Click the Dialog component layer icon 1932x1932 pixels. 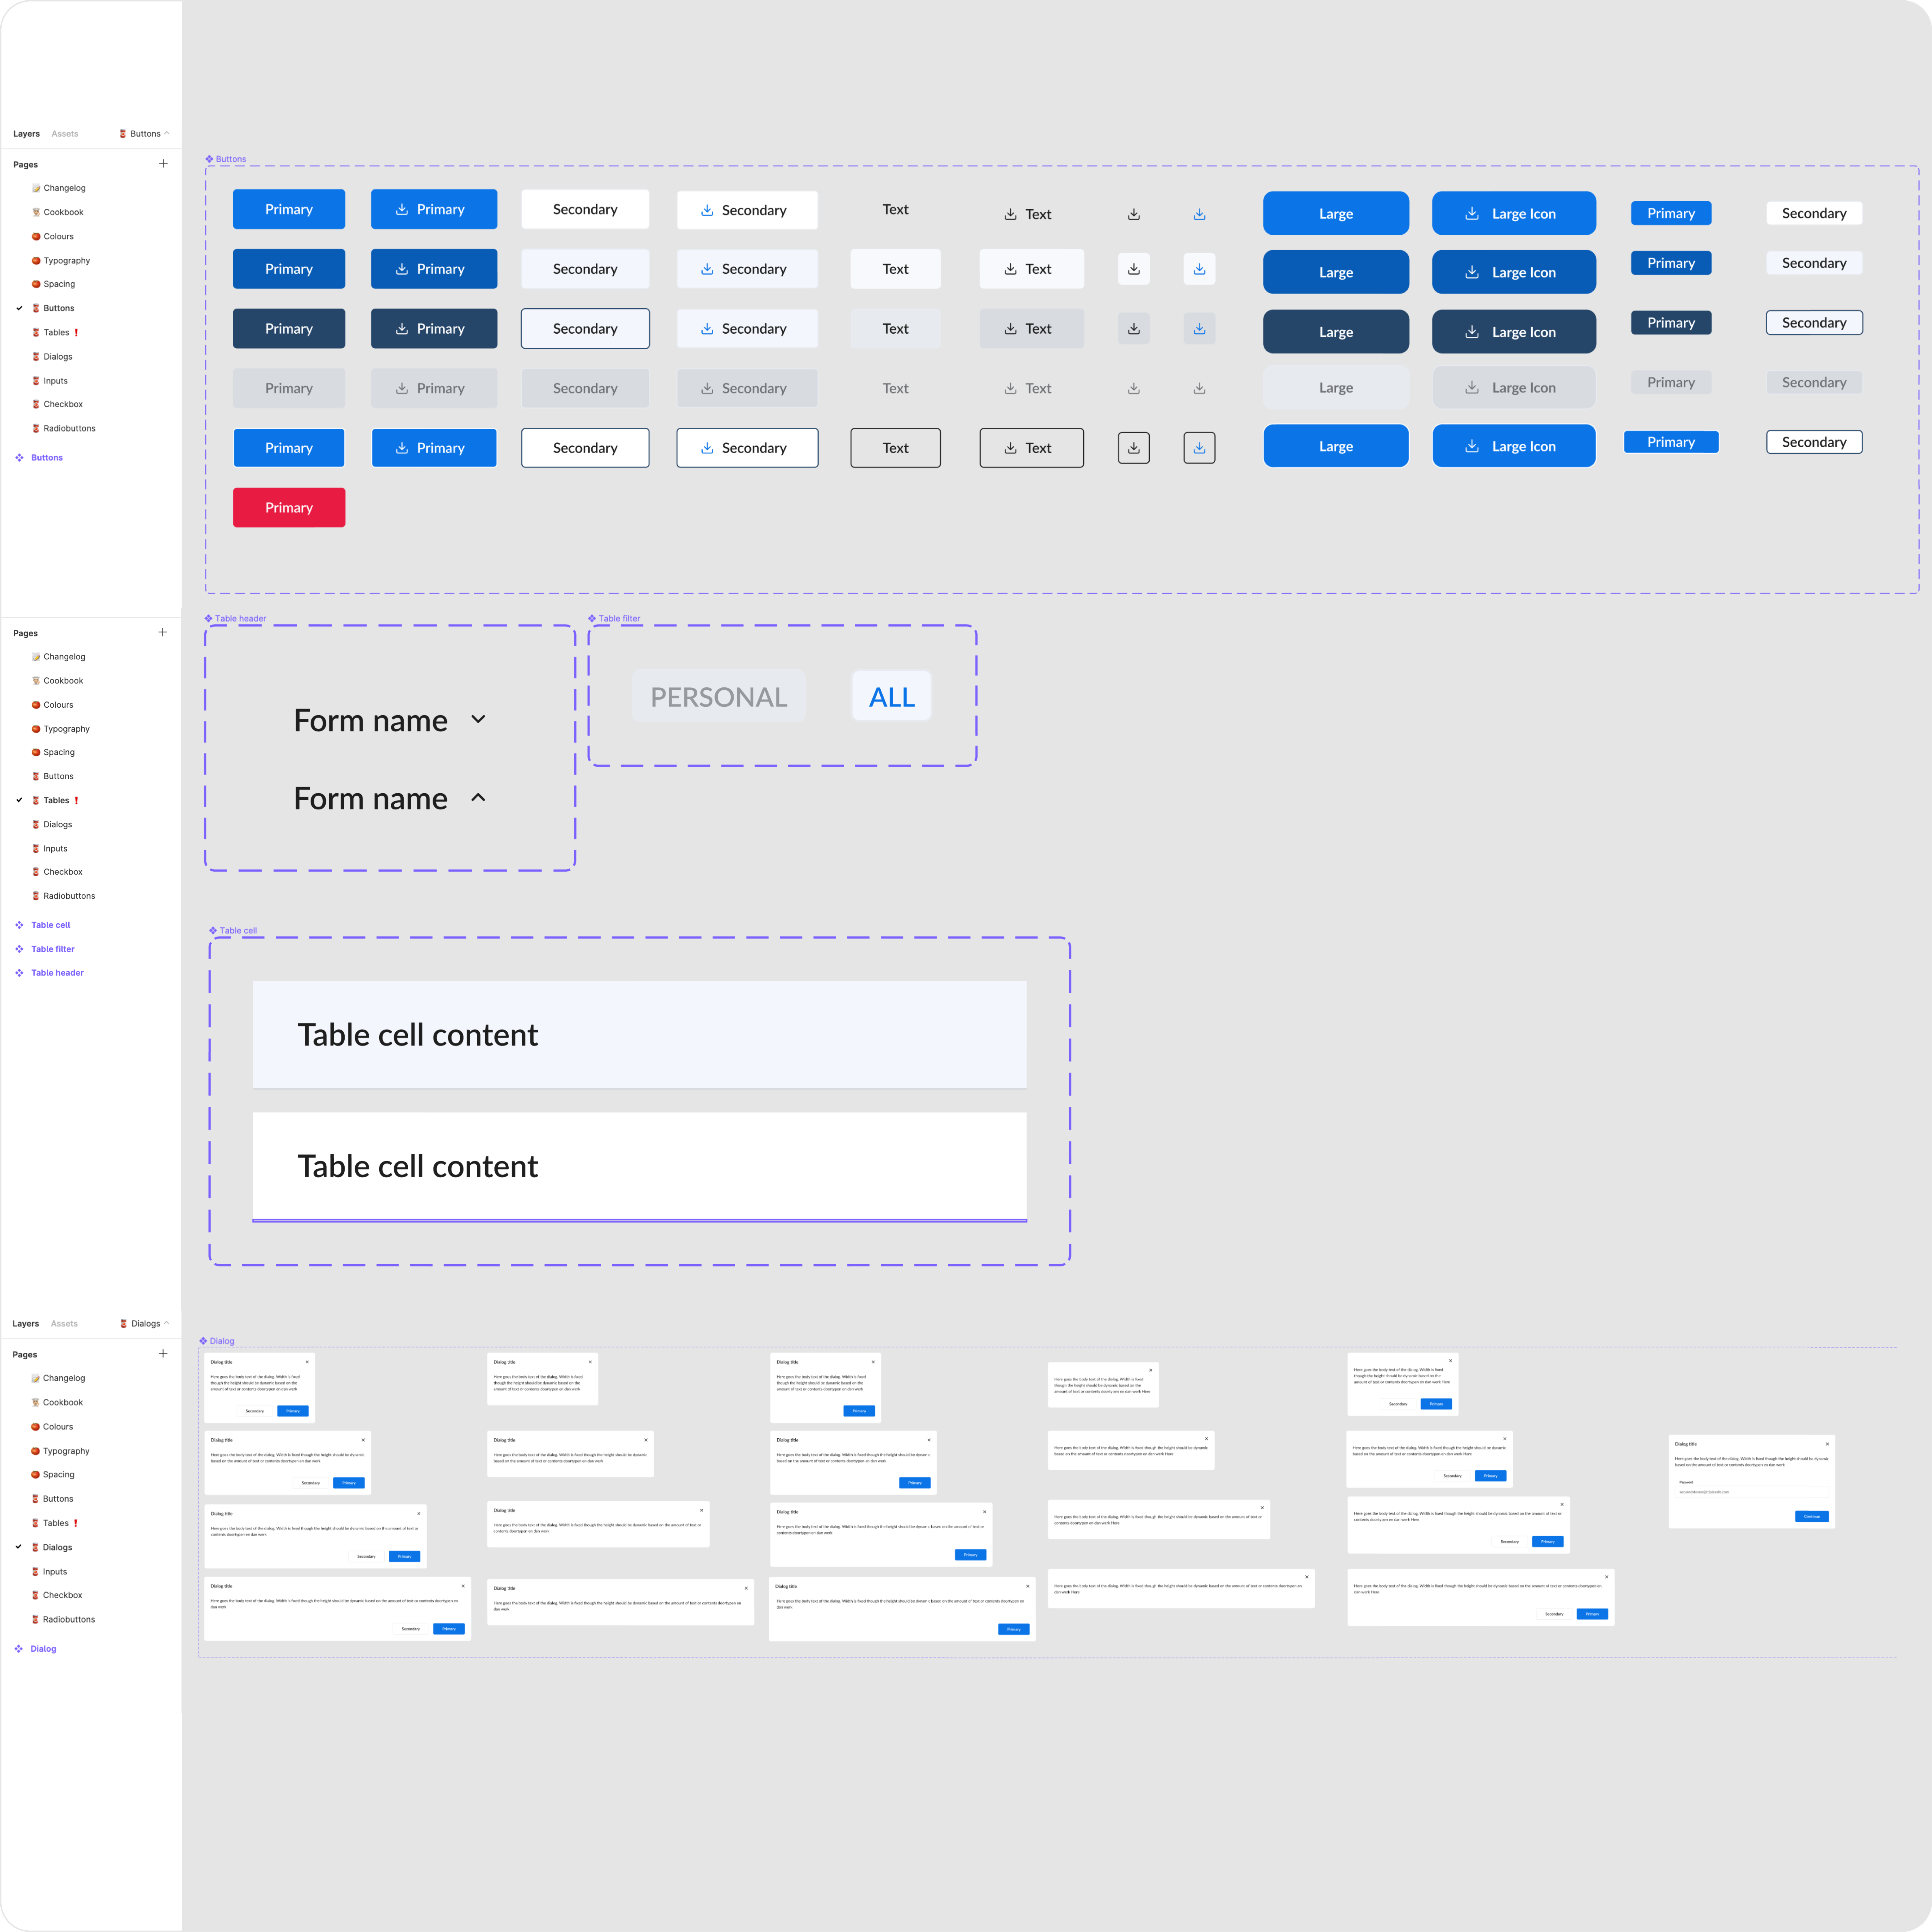point(19,1649)
